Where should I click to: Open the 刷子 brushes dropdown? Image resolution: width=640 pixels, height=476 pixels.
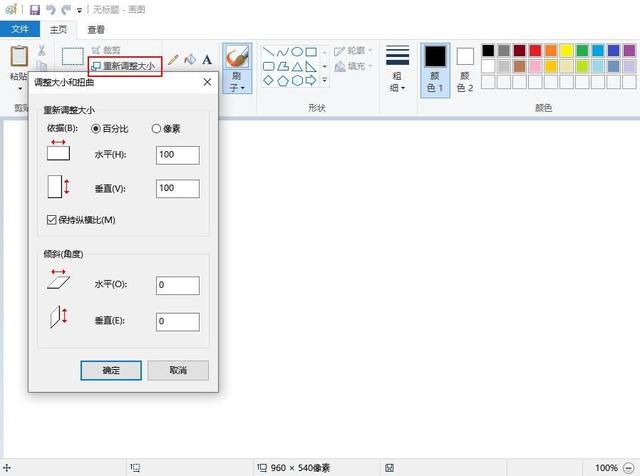[x=237, y=82]
